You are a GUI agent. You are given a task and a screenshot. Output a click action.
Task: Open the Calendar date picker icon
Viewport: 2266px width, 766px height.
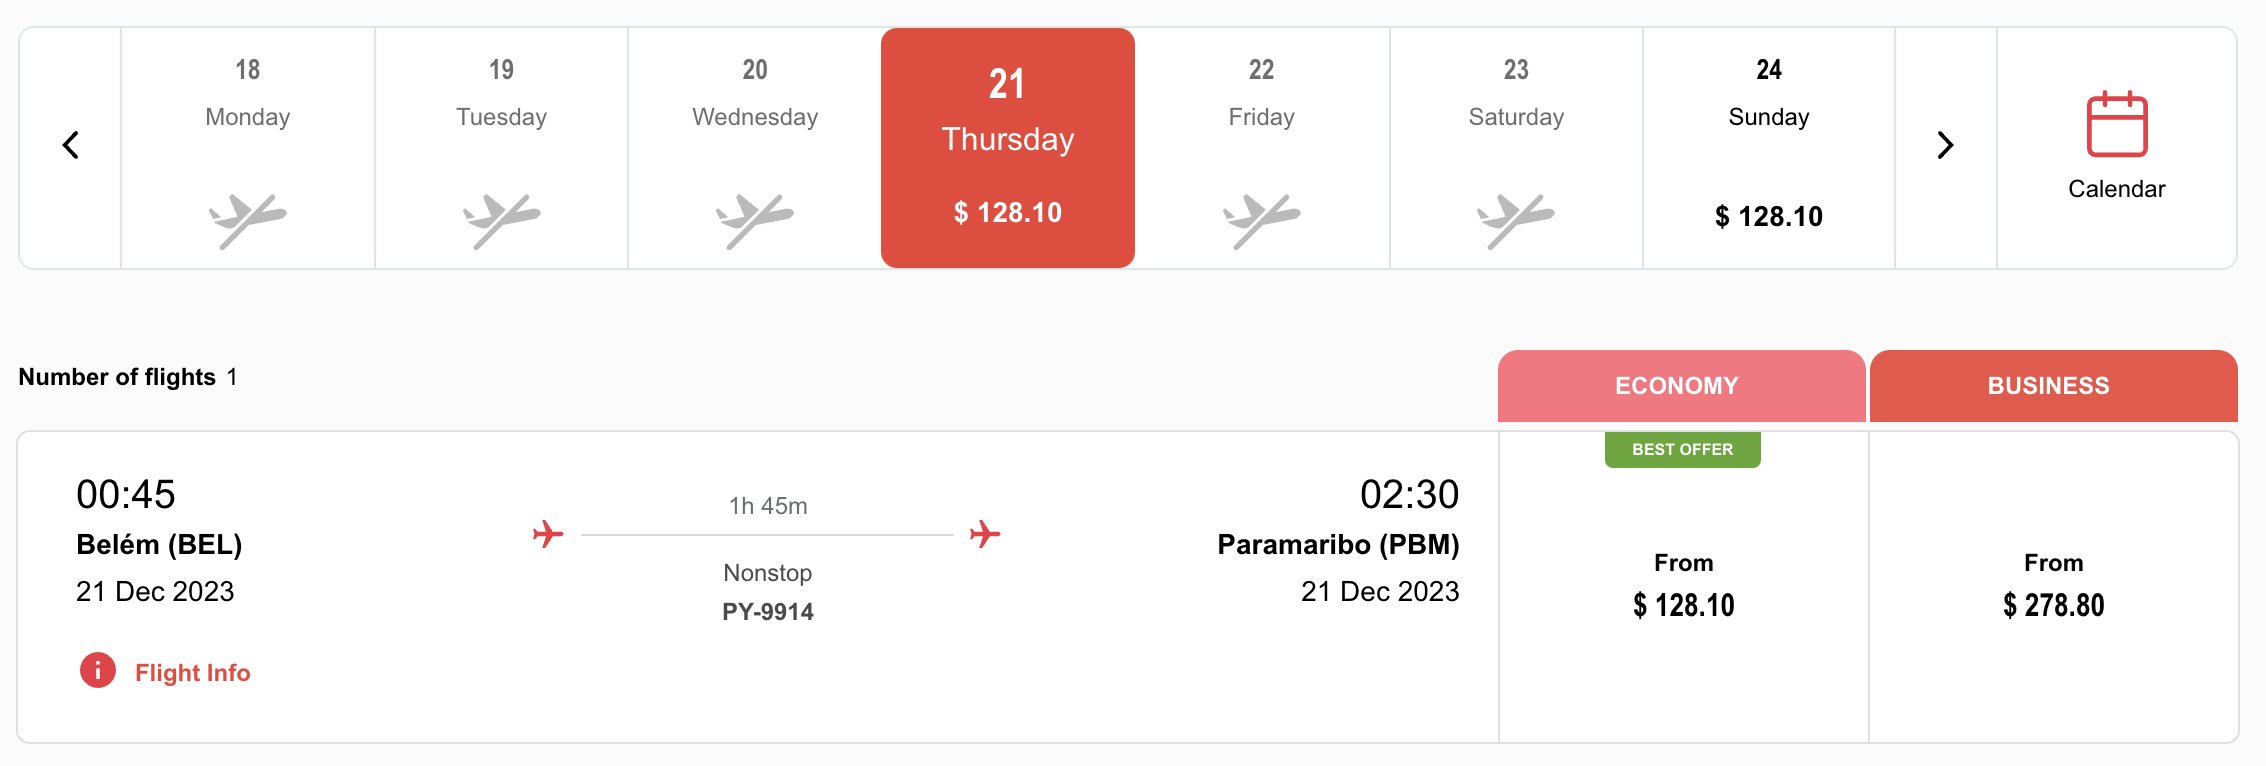point(2116,124)
